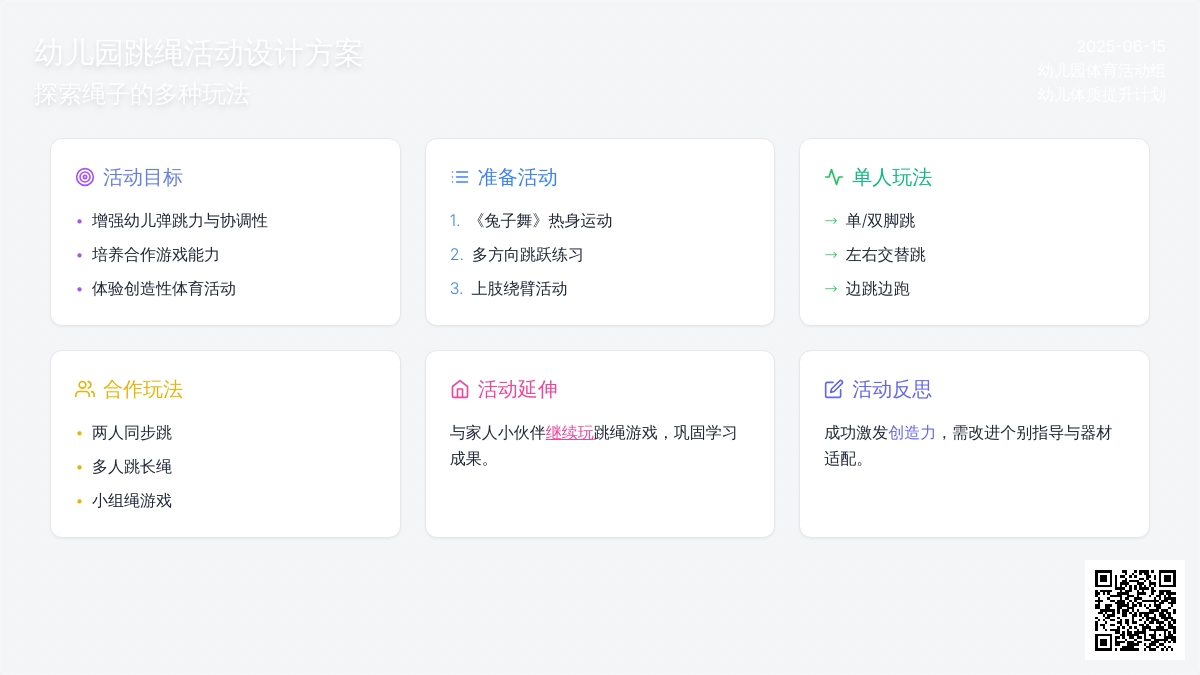Click the text 幼儿体质提升计划
The image size is (1200, 675).
coord(1102,96)
